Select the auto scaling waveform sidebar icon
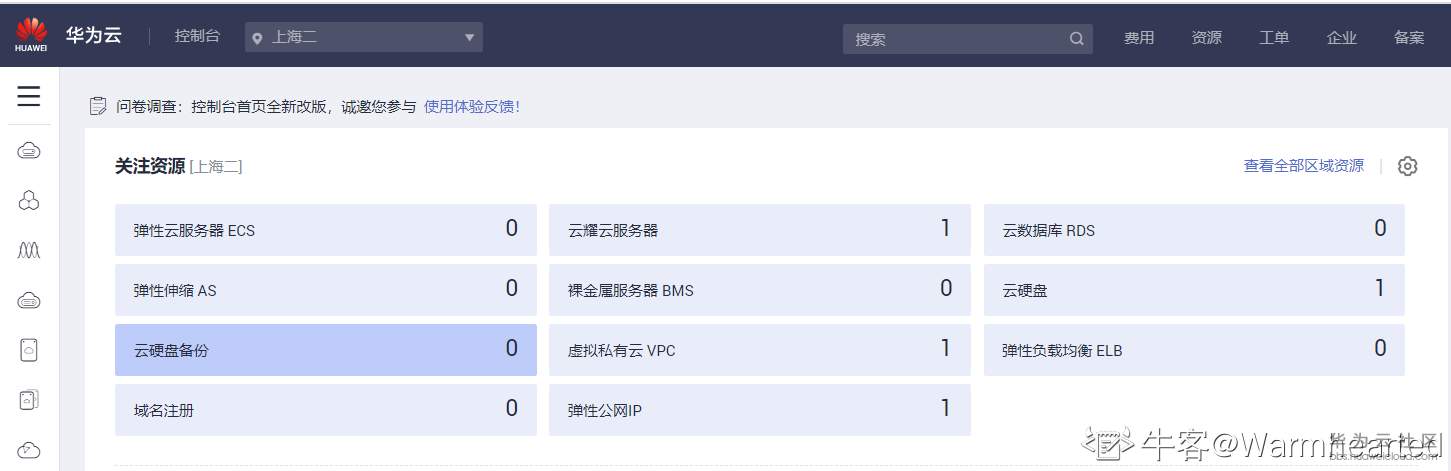Viewport: 1451px width, 471px height. [x=29, y=250]
